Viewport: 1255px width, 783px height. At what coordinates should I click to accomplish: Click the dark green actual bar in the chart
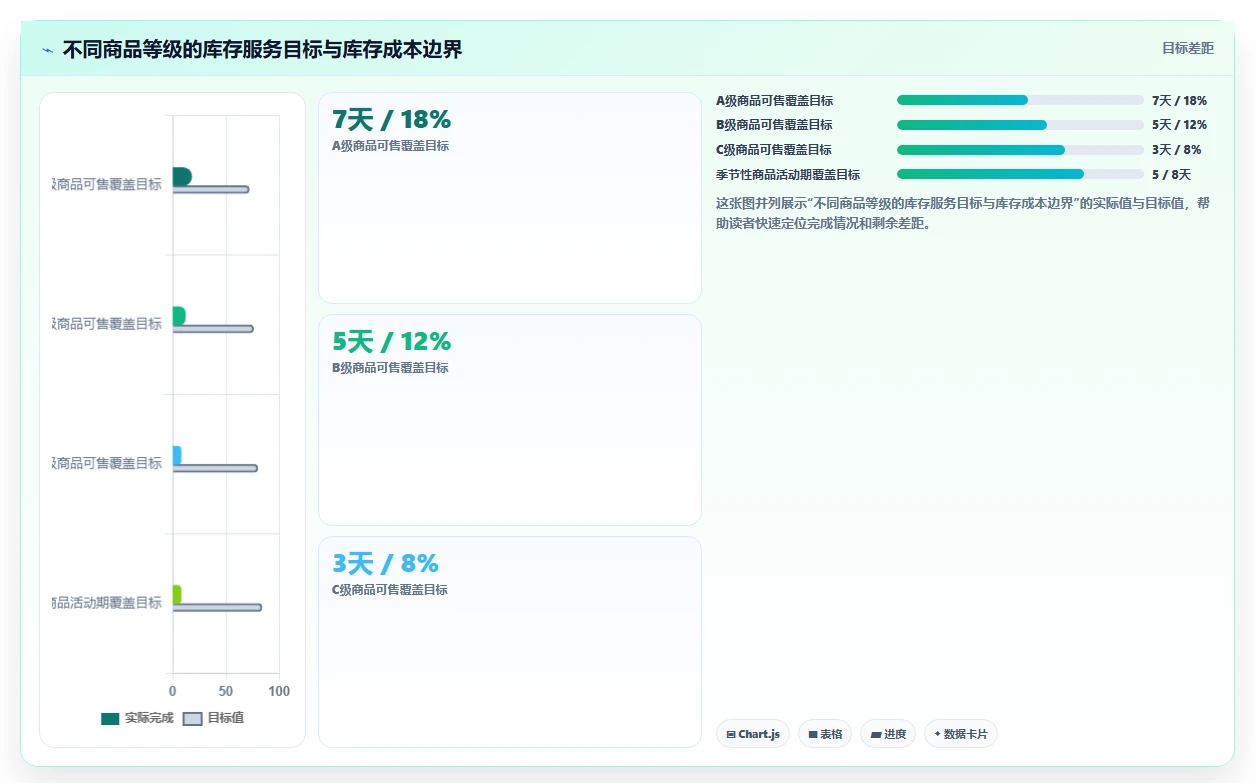pyautogui.click(x=182, y=177)
